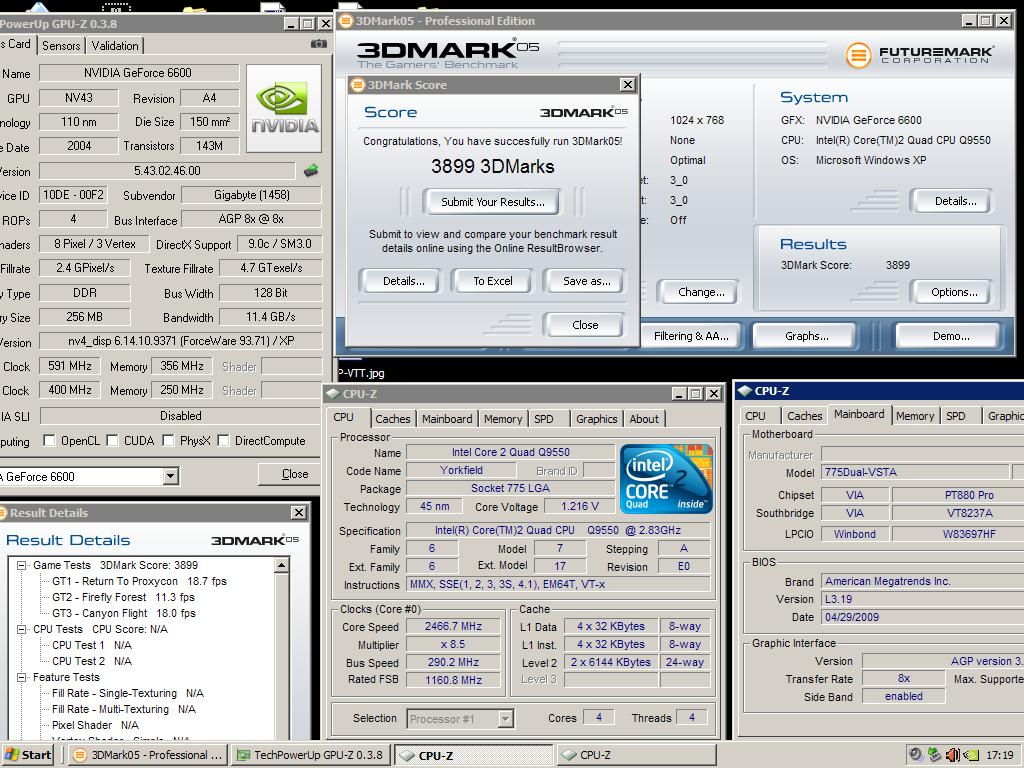The height and width of the screenshot is (768, 1024).
Task: Click the BIOS save chip icon in GPU-Z
Action: point(312,171)
